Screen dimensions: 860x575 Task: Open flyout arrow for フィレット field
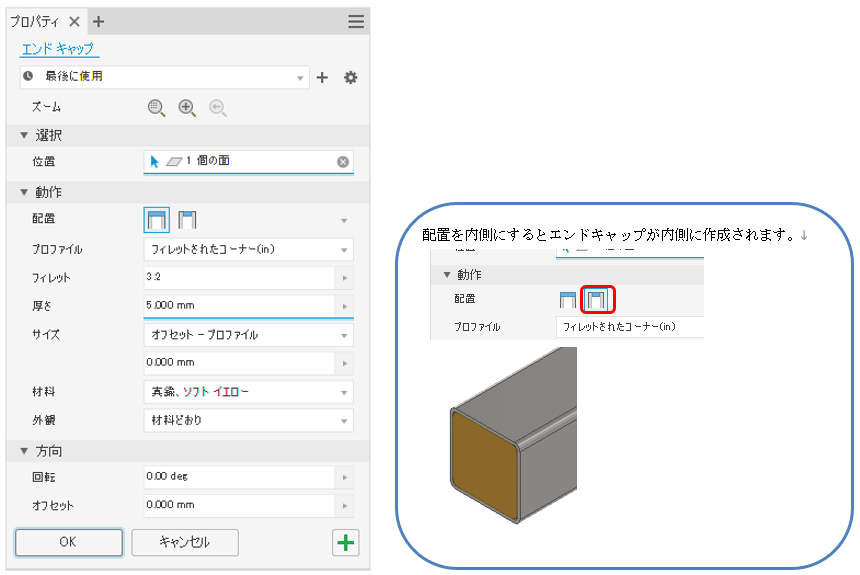click(x=344, y=278)
